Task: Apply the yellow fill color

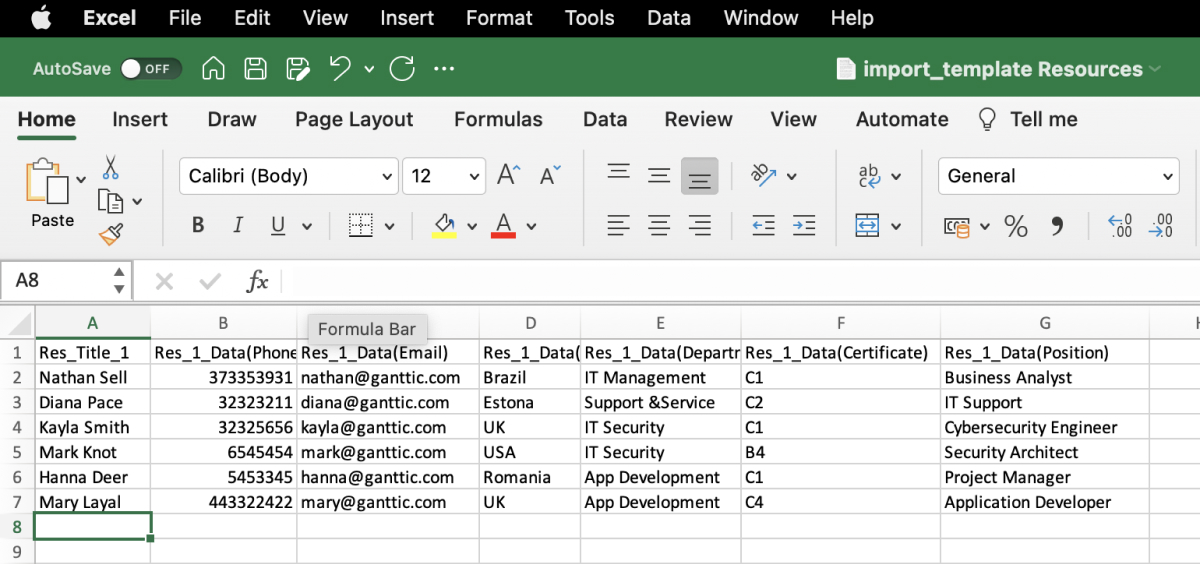Action: (444, 225)
